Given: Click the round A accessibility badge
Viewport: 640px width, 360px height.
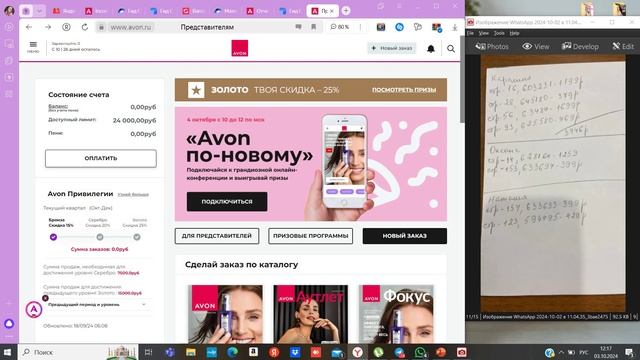Looking at the screenshot, I should [34, 309].
